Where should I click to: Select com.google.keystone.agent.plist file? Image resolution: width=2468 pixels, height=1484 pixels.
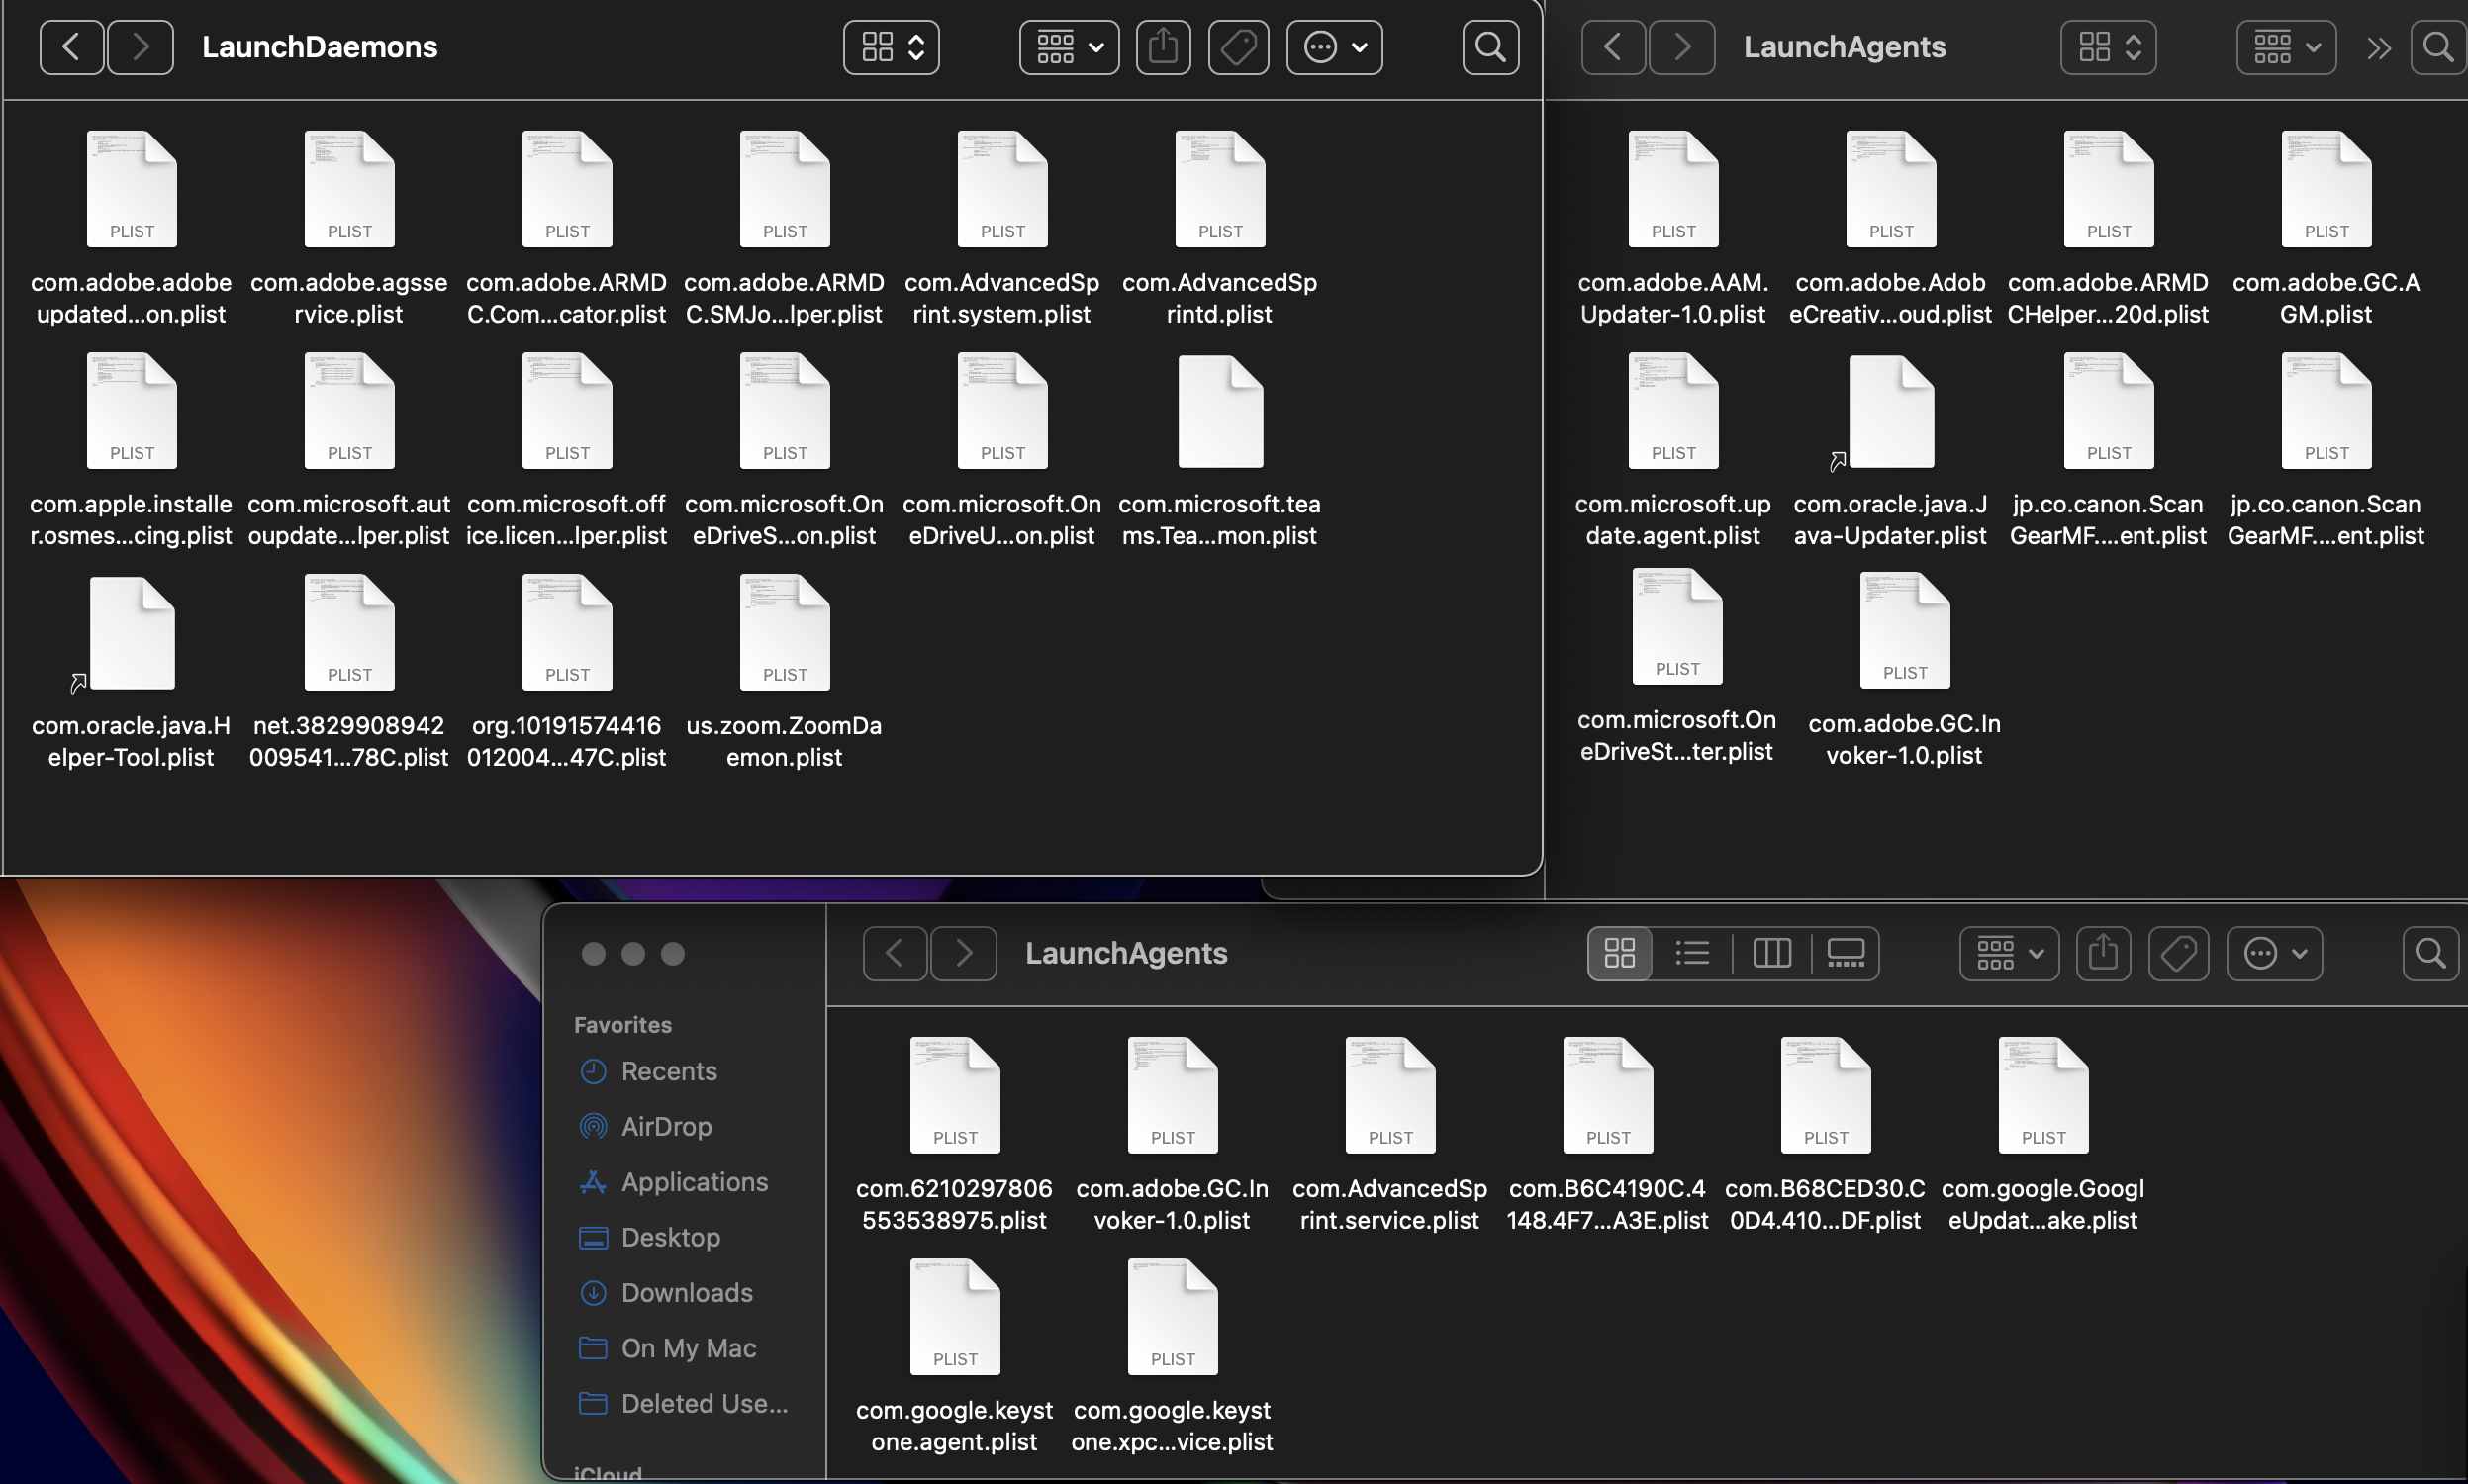954,1318
